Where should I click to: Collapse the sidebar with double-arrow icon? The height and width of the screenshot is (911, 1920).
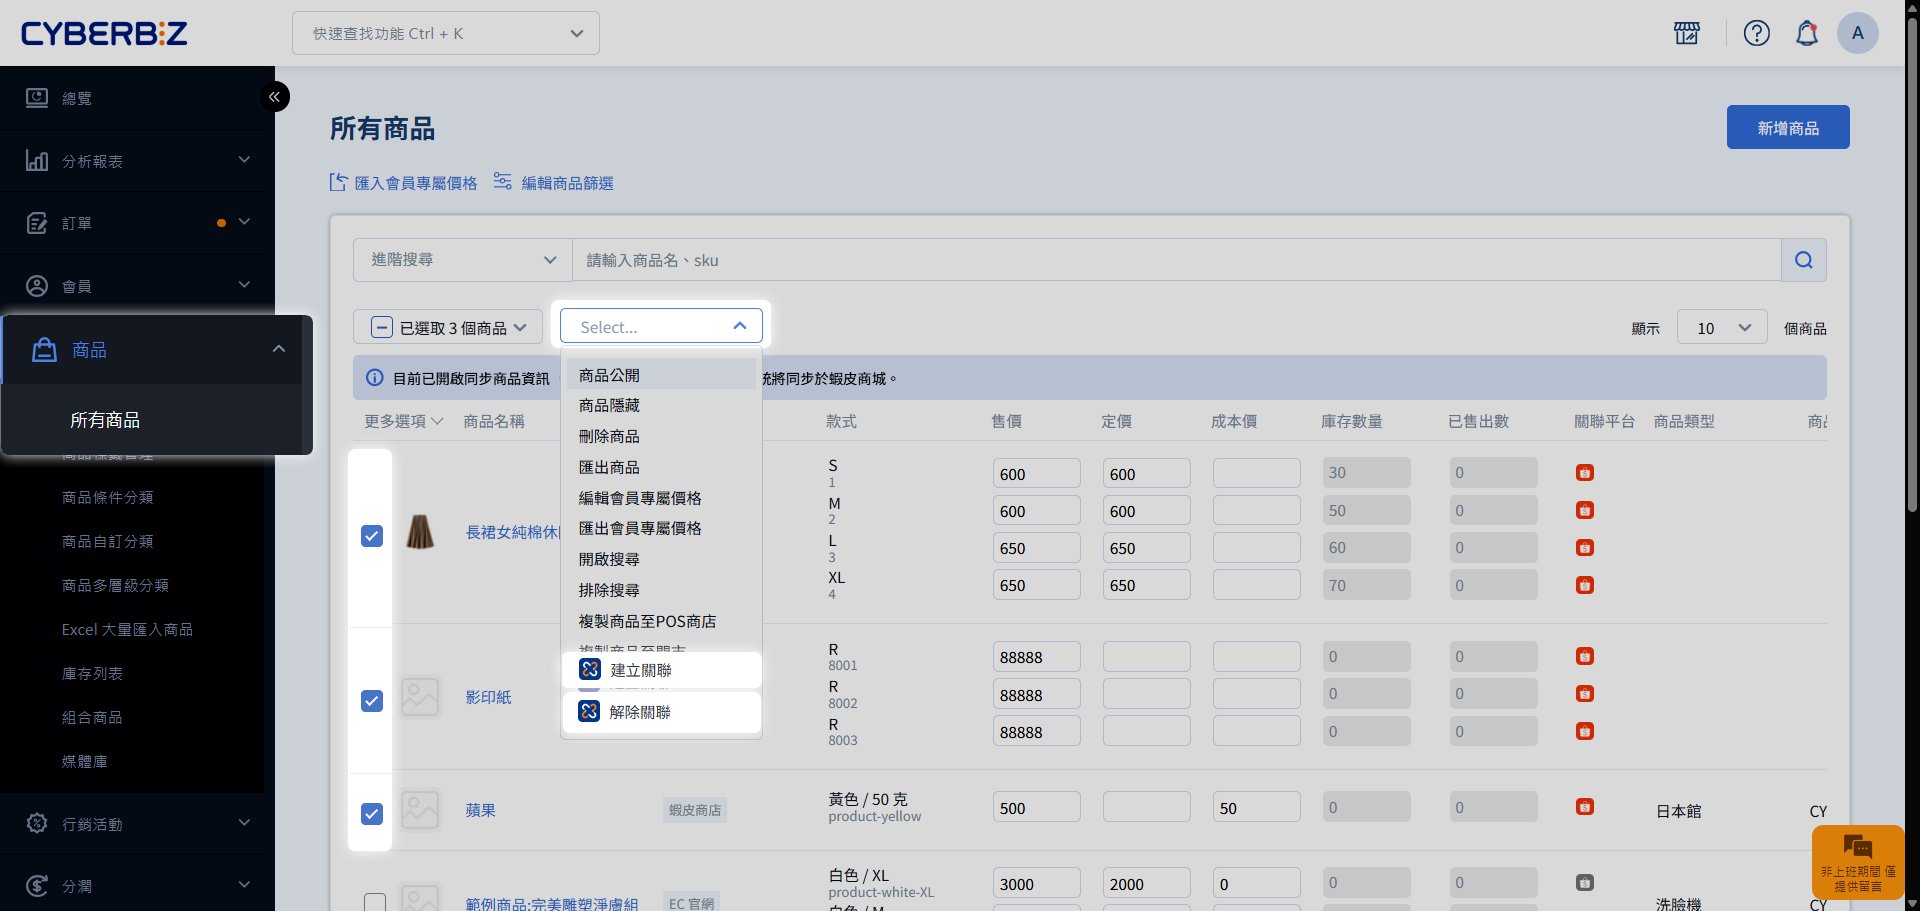point(274,97)
